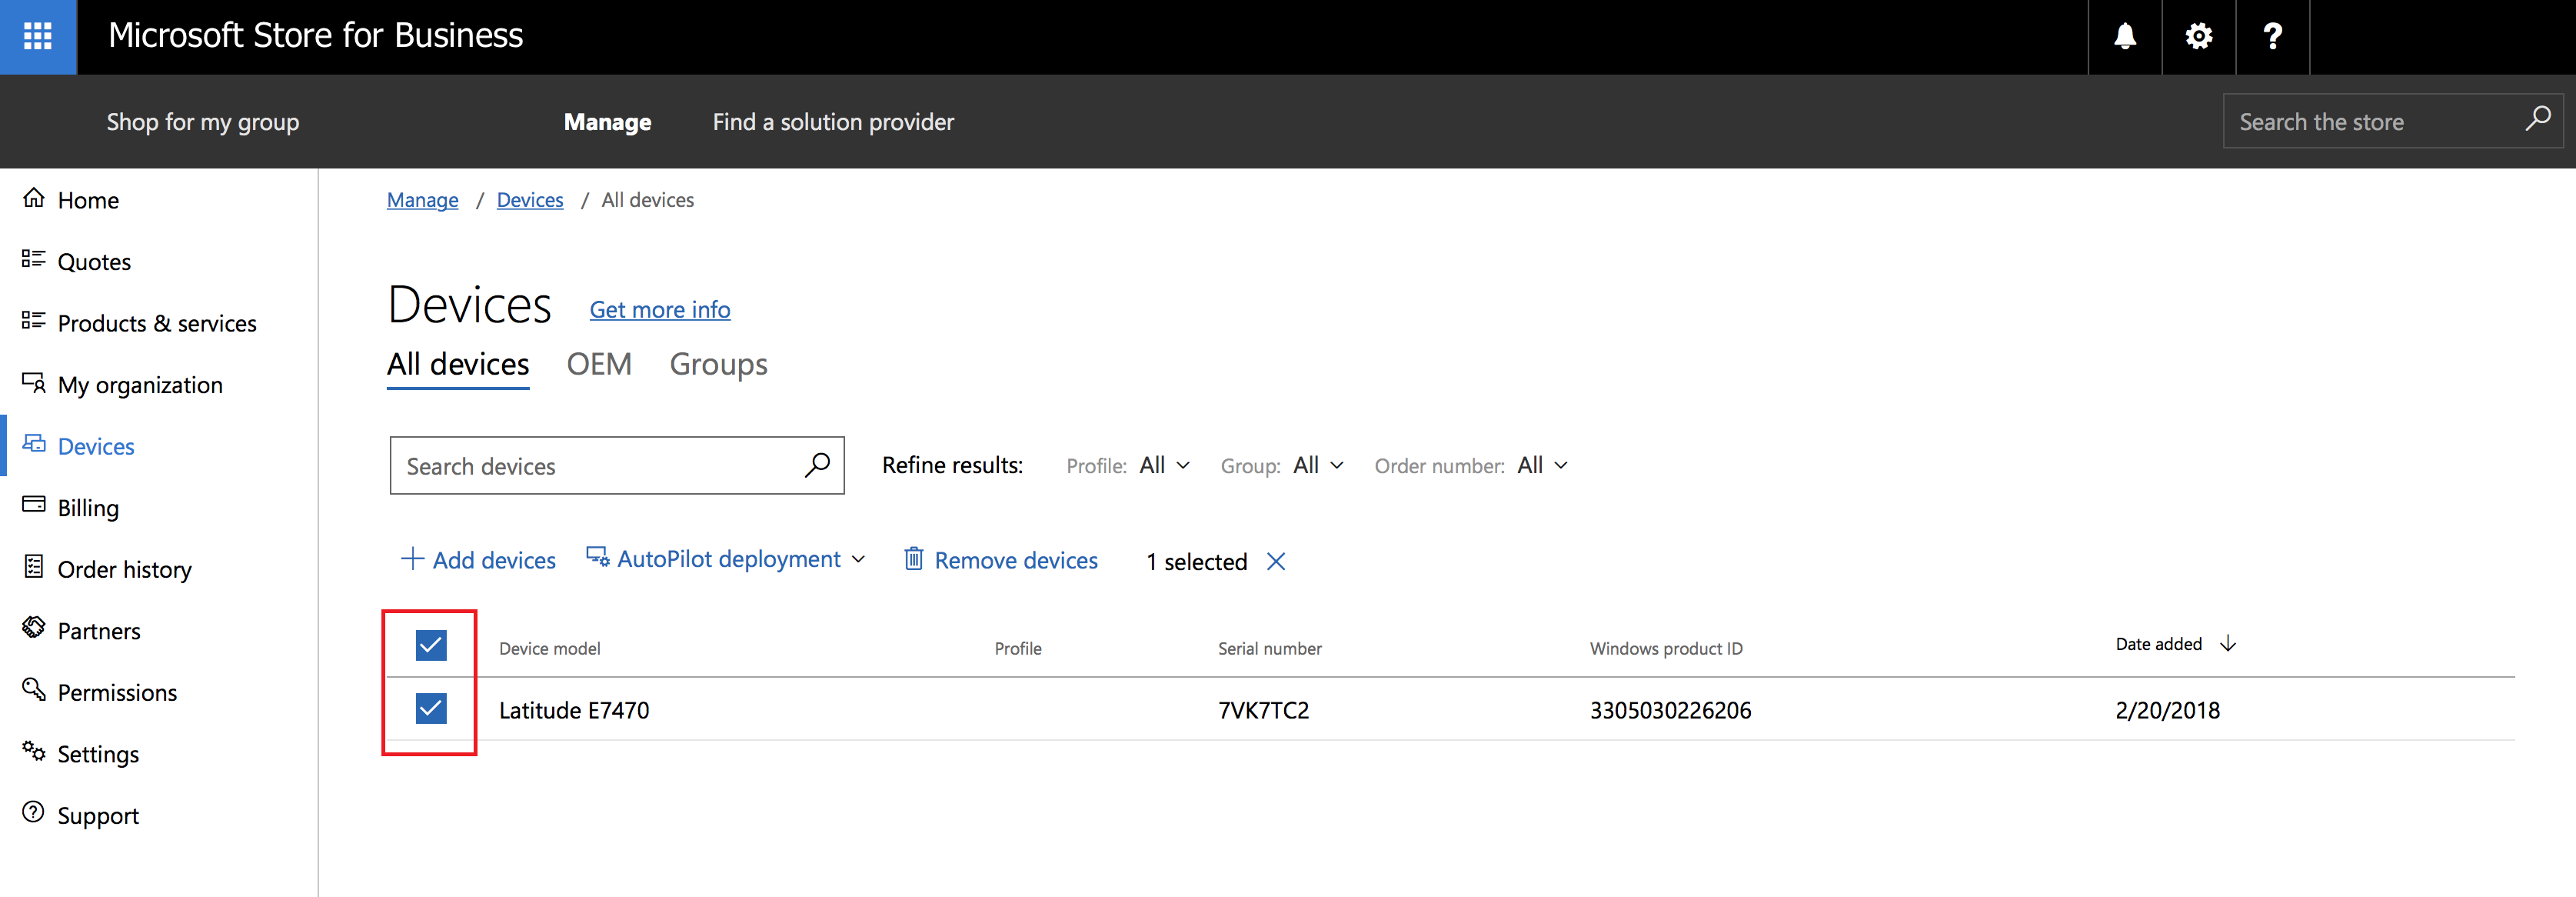This screenshot has width=2576, height=897.
Task: Open the Order number filter dropdown
Action: (x=1542, y=465)
